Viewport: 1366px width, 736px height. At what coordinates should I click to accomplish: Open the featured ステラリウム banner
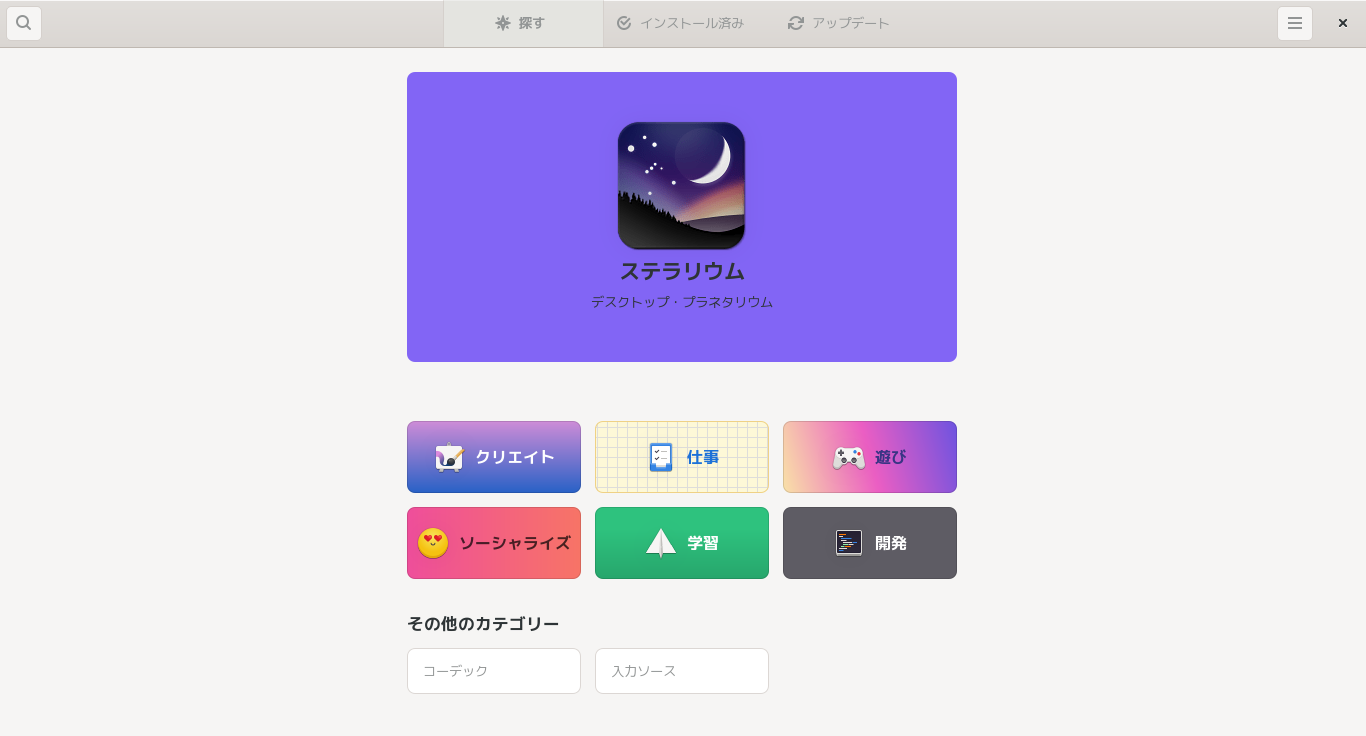click(682, 217)
